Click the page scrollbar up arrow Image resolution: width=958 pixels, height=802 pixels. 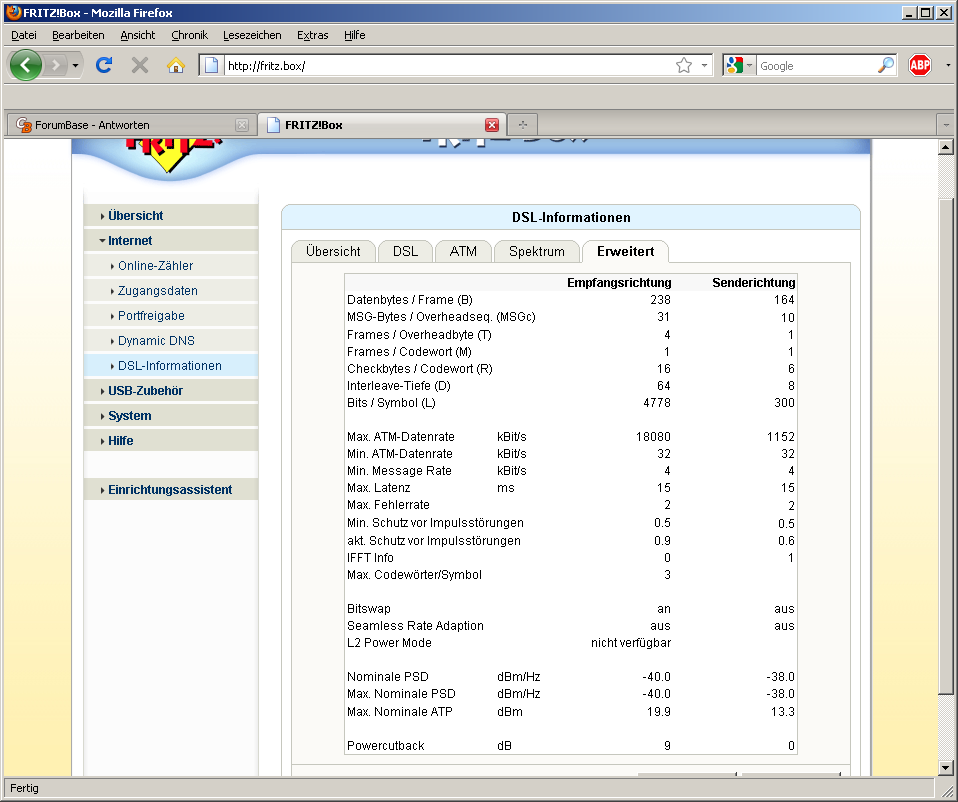tap(946, 147)
